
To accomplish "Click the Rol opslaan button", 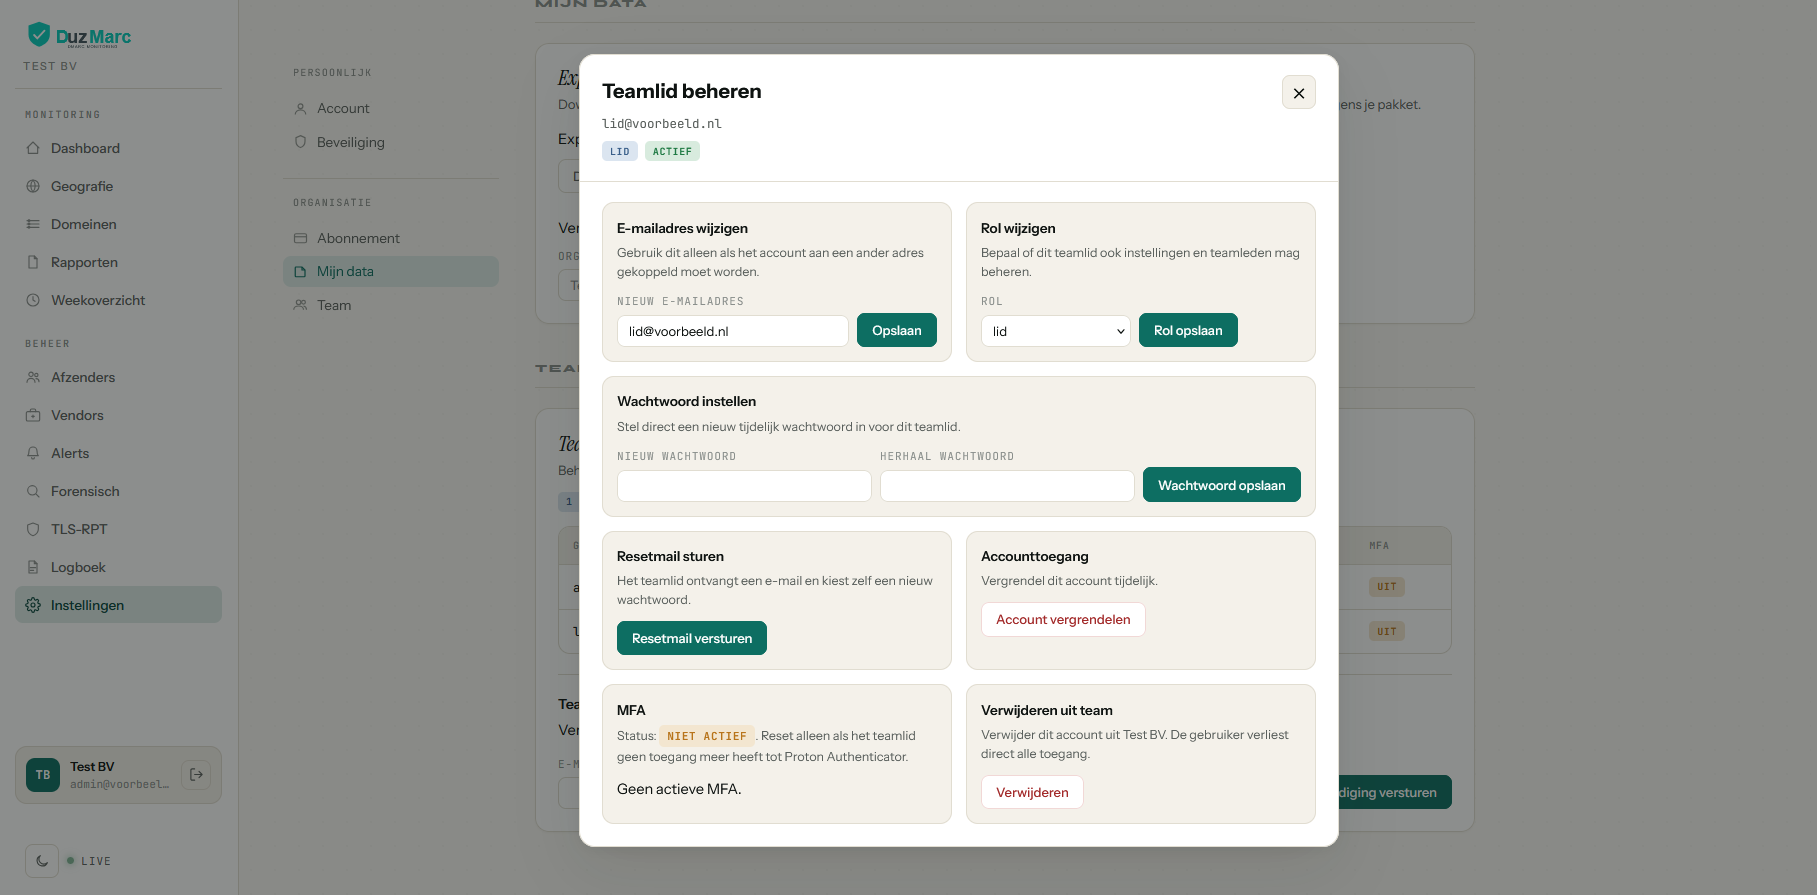I will pyautogui.click(x=1188, y=330).
